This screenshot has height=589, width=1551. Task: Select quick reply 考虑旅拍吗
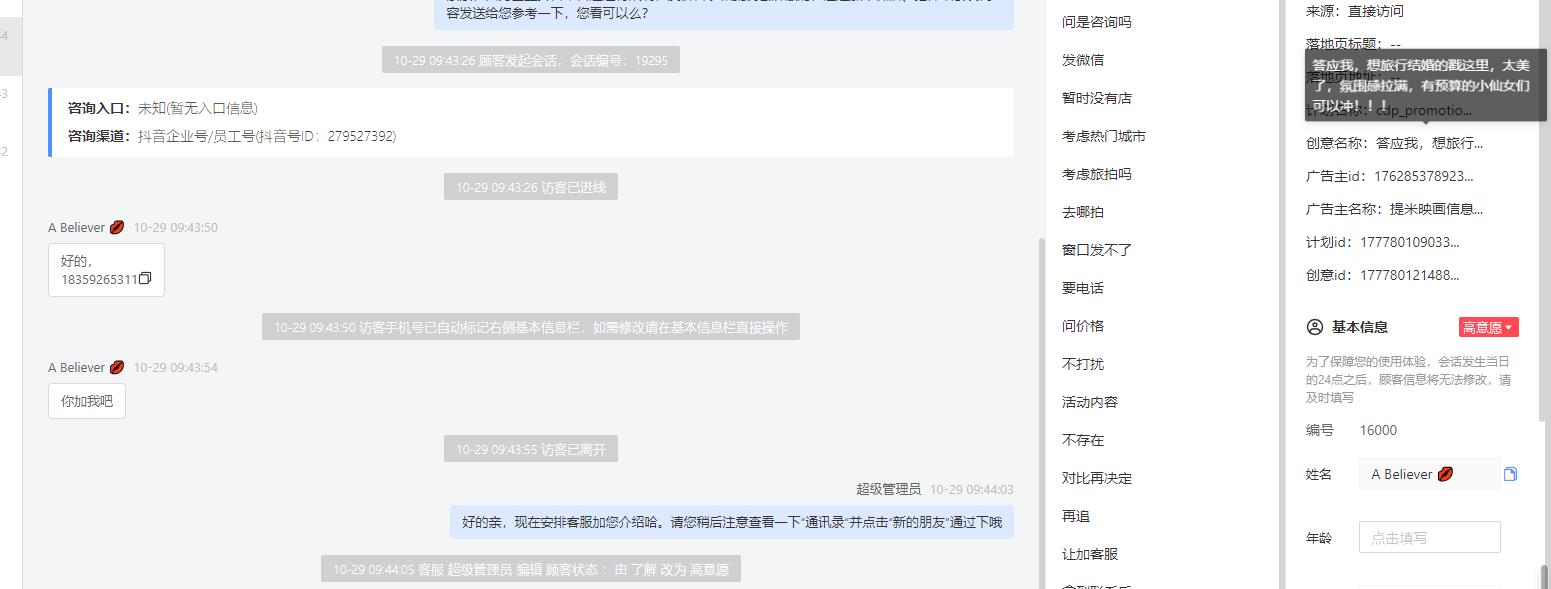1097,174
